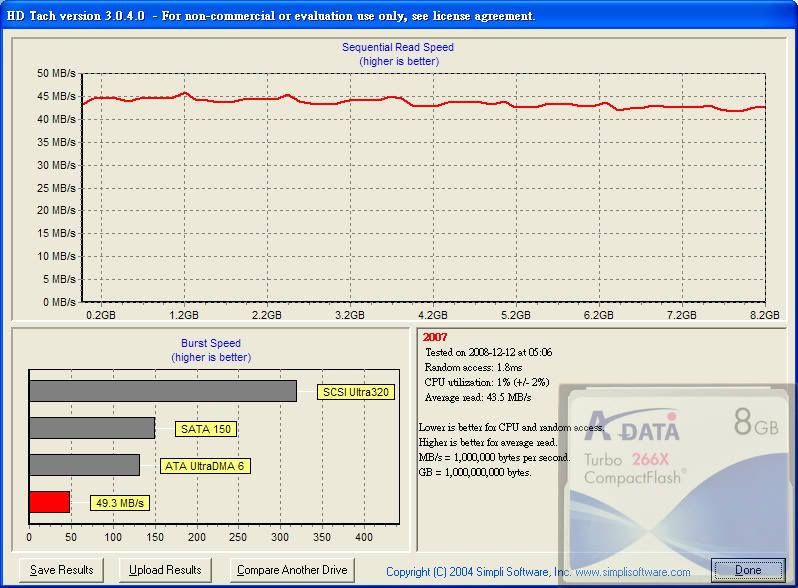Click the 50 MB/s axis label
Viewport: 798px width, 588px height.
pos(56,73)
